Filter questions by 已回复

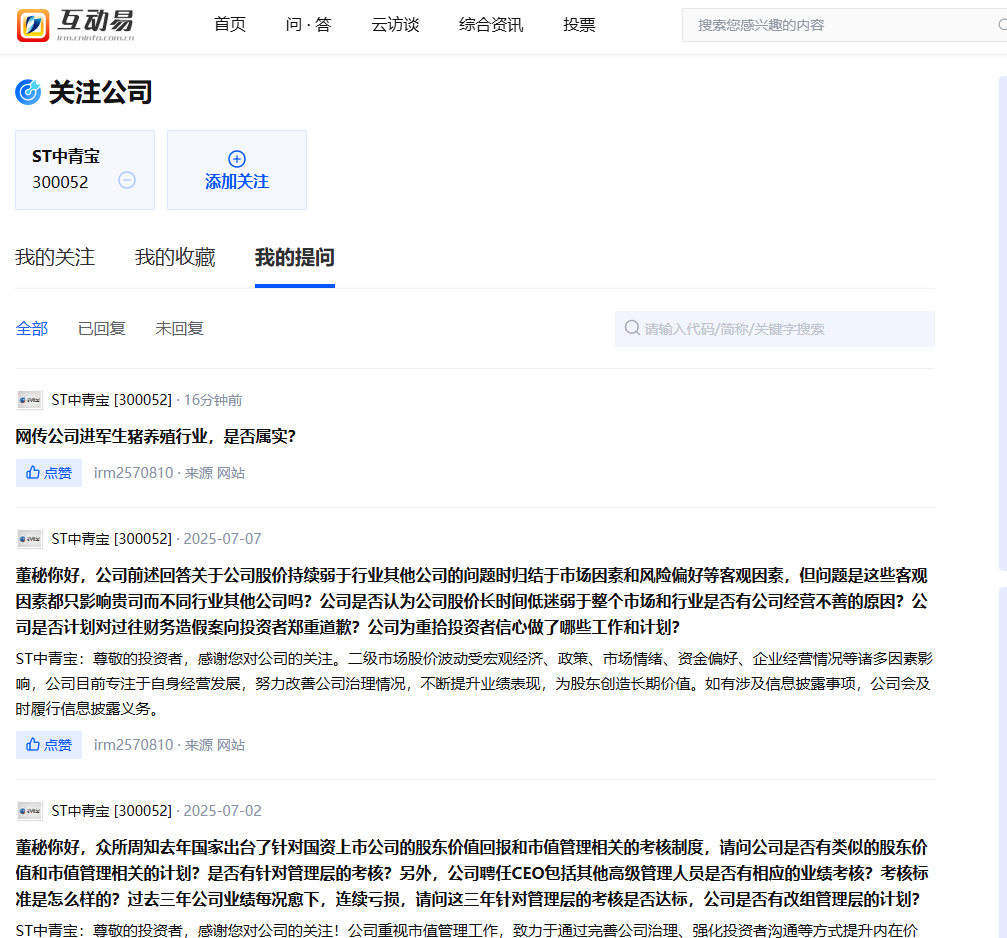(x=101, y=329)
